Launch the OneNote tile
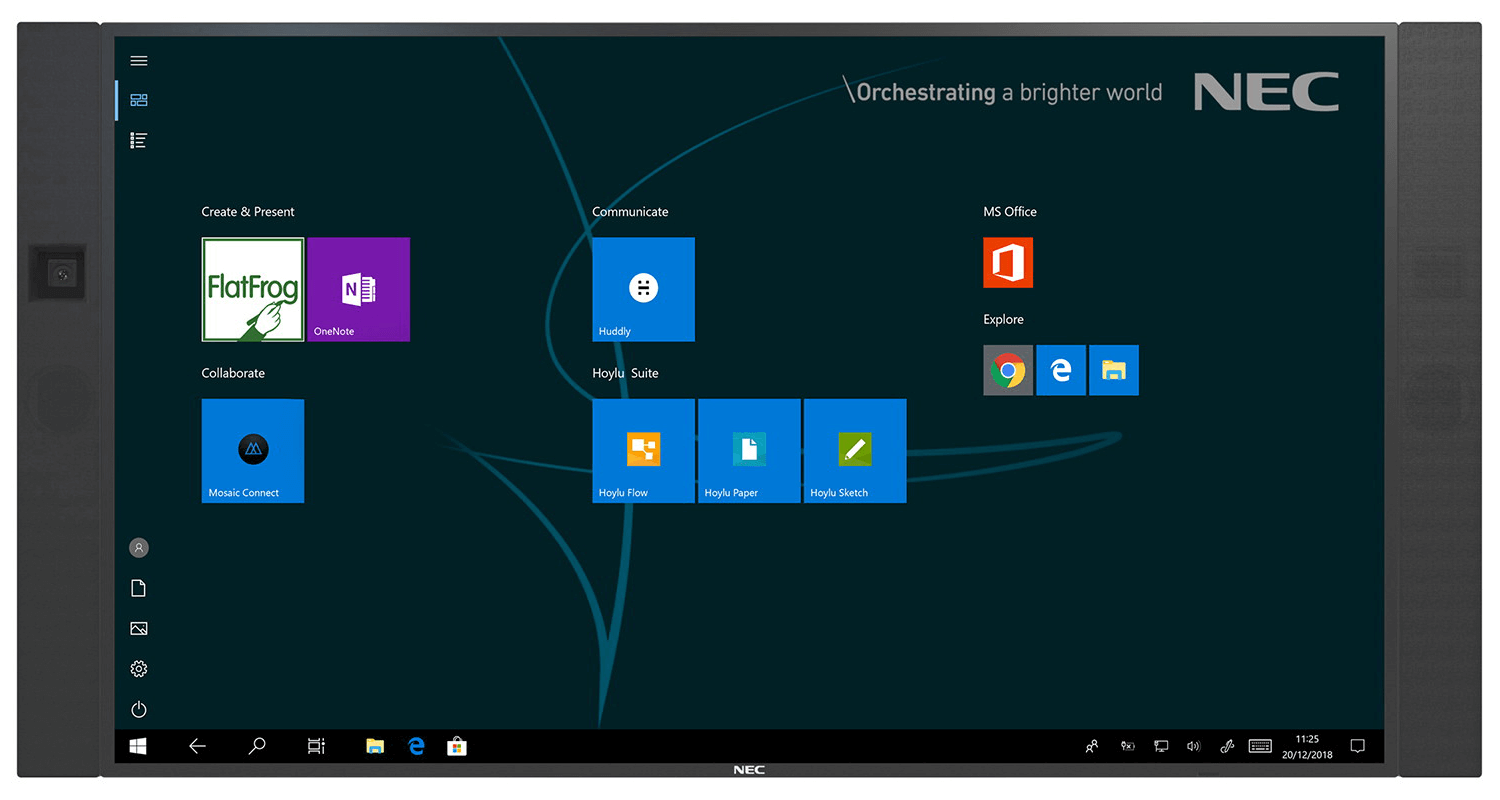Viewport: 1500px width, 800px height. point(358,289)
